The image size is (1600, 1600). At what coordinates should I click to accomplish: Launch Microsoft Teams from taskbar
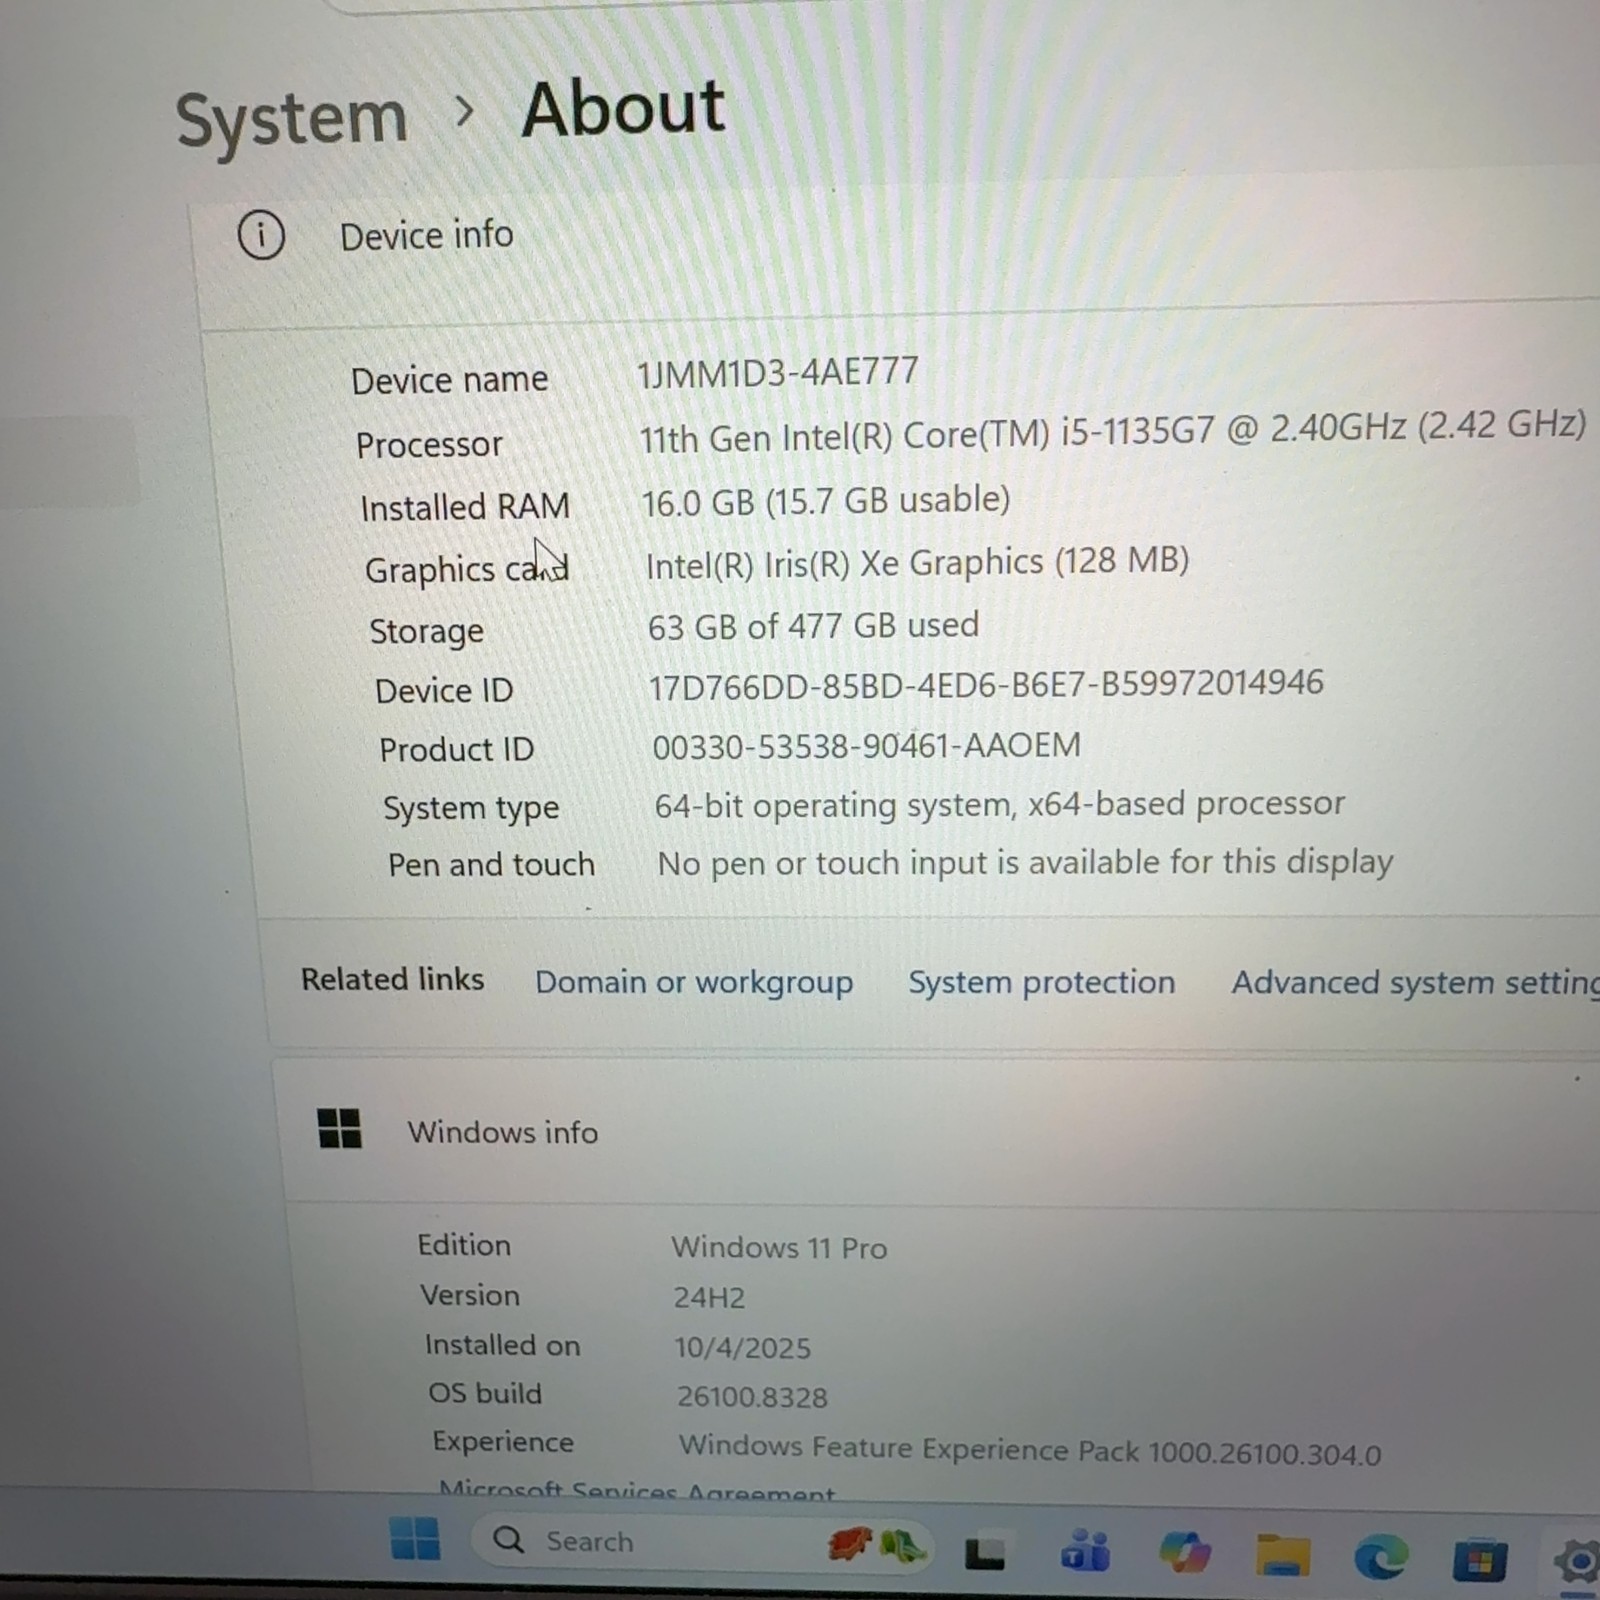click(1085, 1553)
